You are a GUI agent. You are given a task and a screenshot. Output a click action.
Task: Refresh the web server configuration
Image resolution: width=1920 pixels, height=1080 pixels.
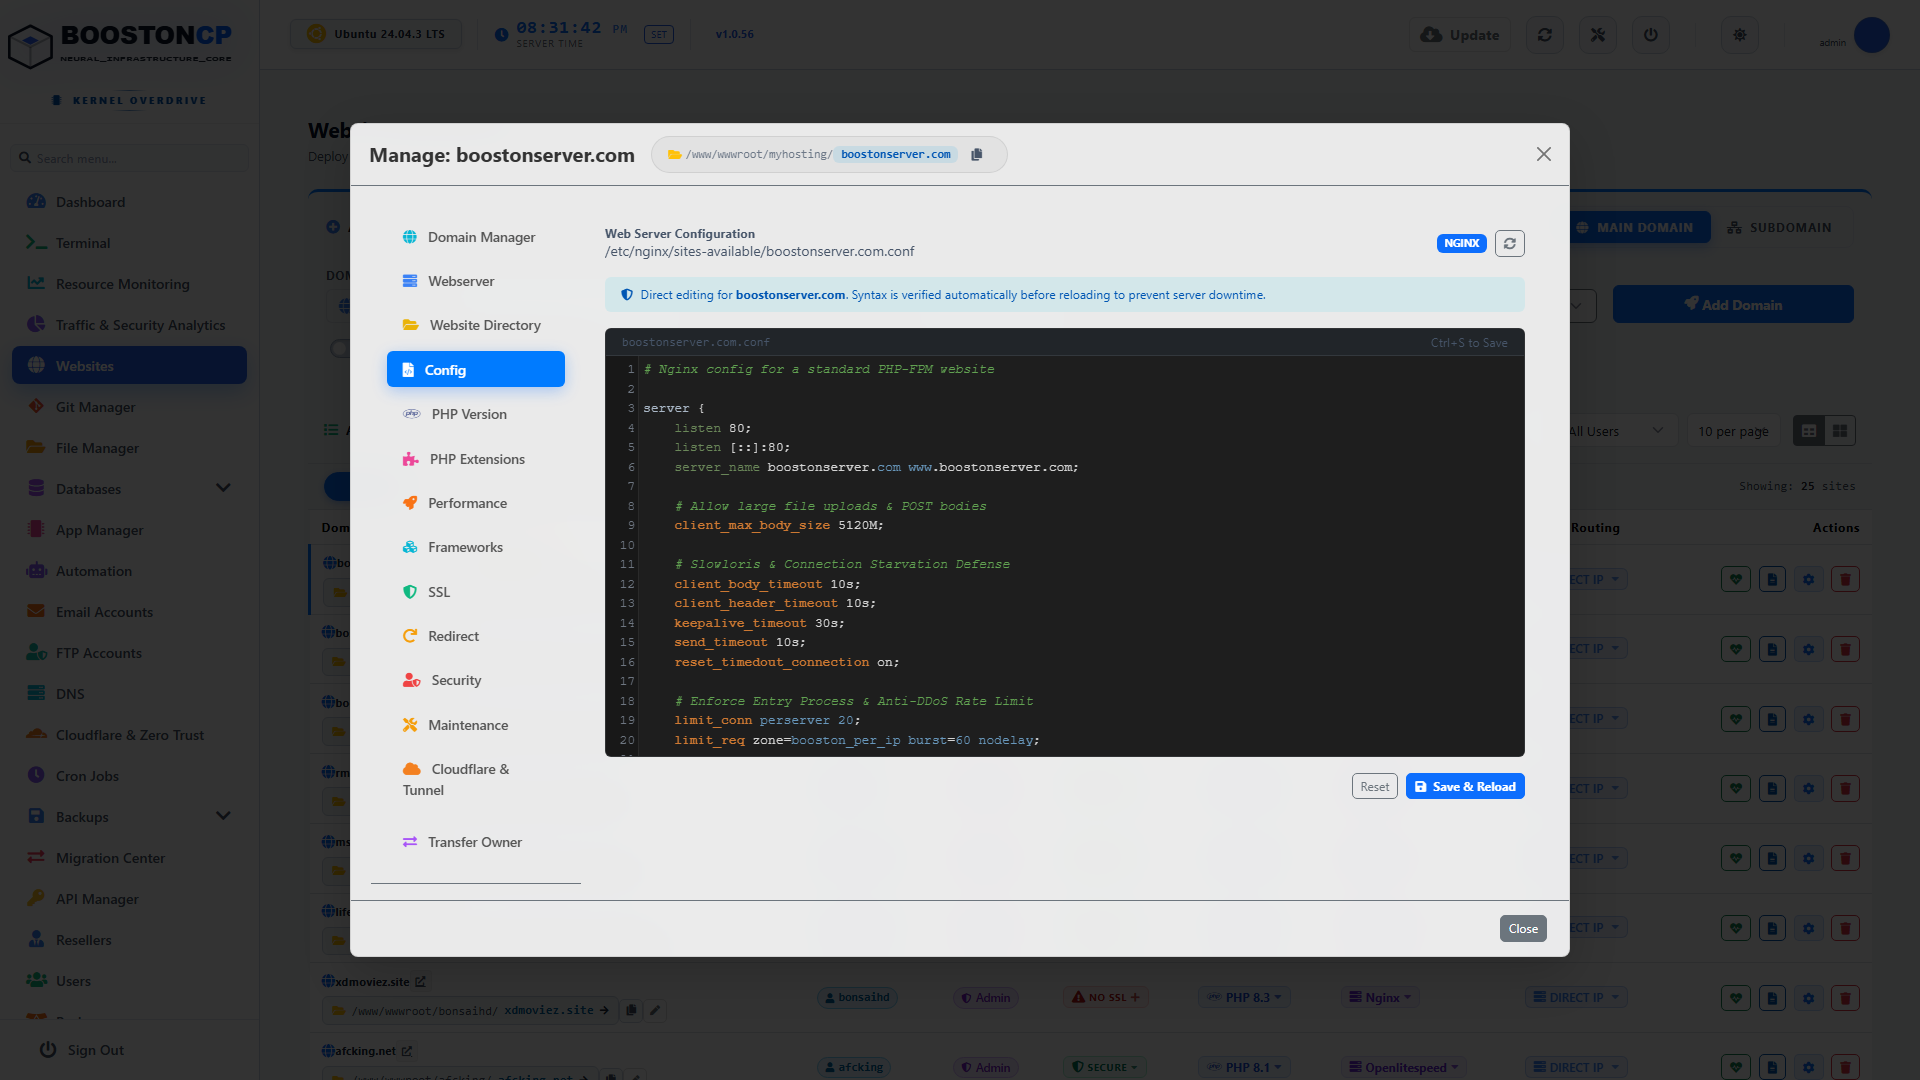(x=1509, y=243)
